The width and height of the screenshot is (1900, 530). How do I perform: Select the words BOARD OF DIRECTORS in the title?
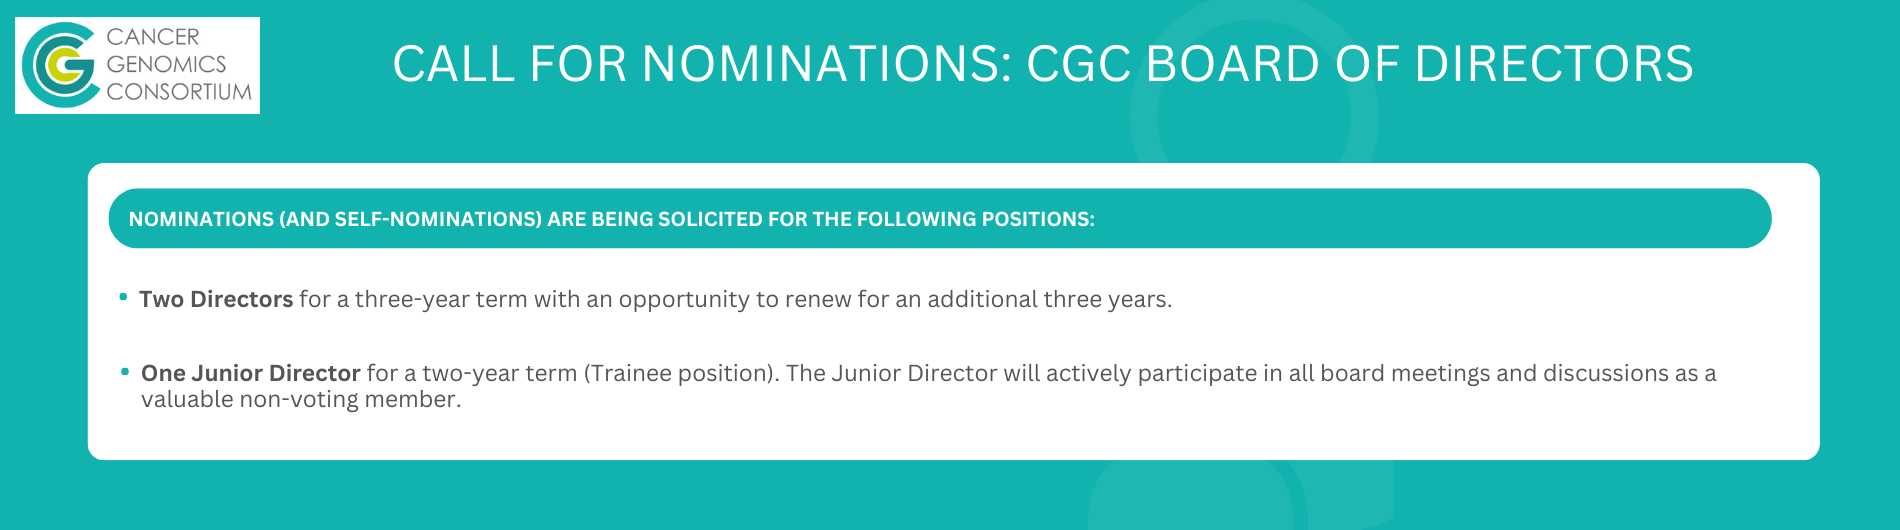(x=1419, y=64)
